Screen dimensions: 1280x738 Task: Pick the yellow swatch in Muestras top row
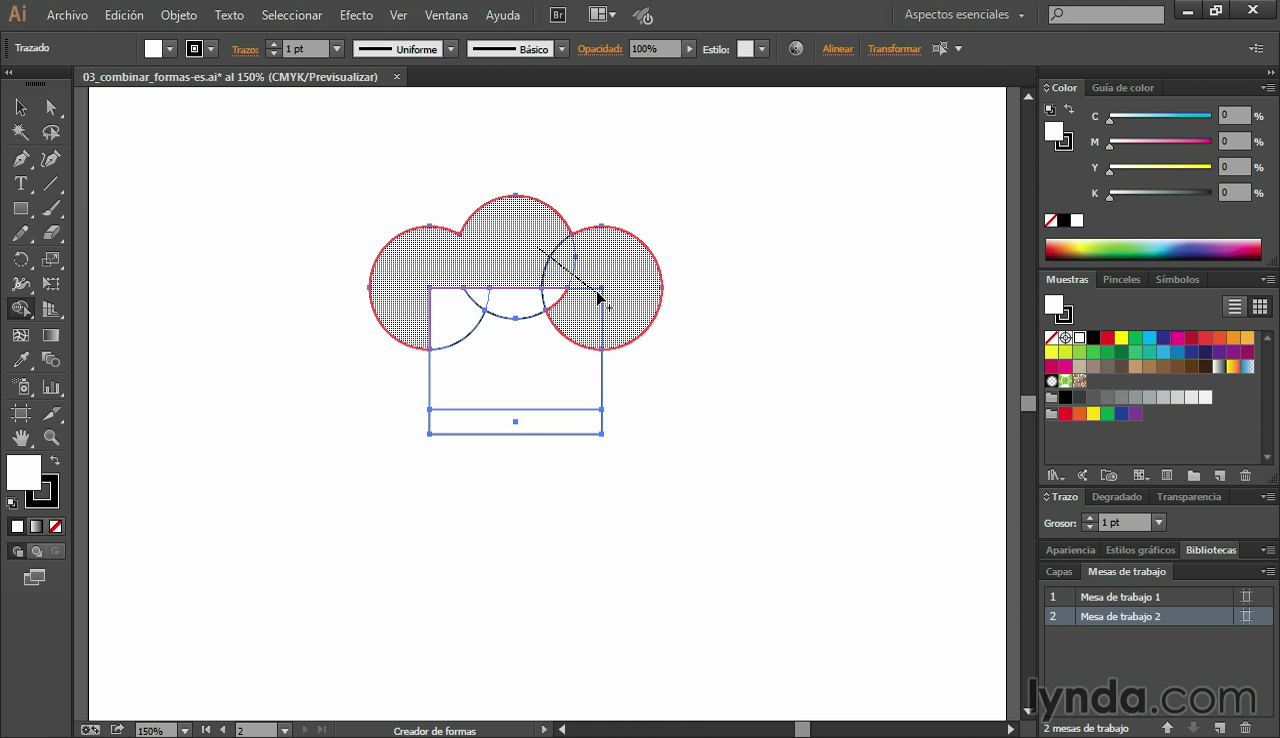(x=1121, y=338)
